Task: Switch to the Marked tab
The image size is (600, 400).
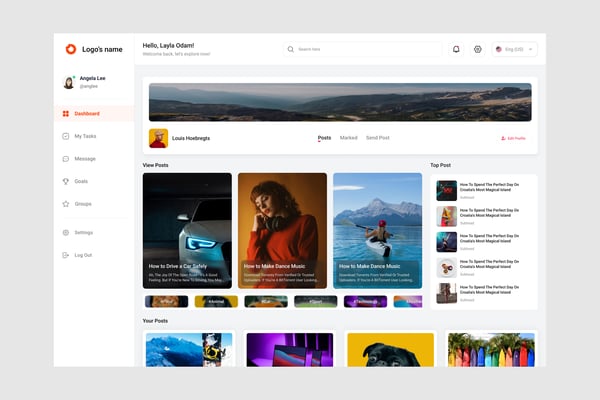Action: click(348, 138)
